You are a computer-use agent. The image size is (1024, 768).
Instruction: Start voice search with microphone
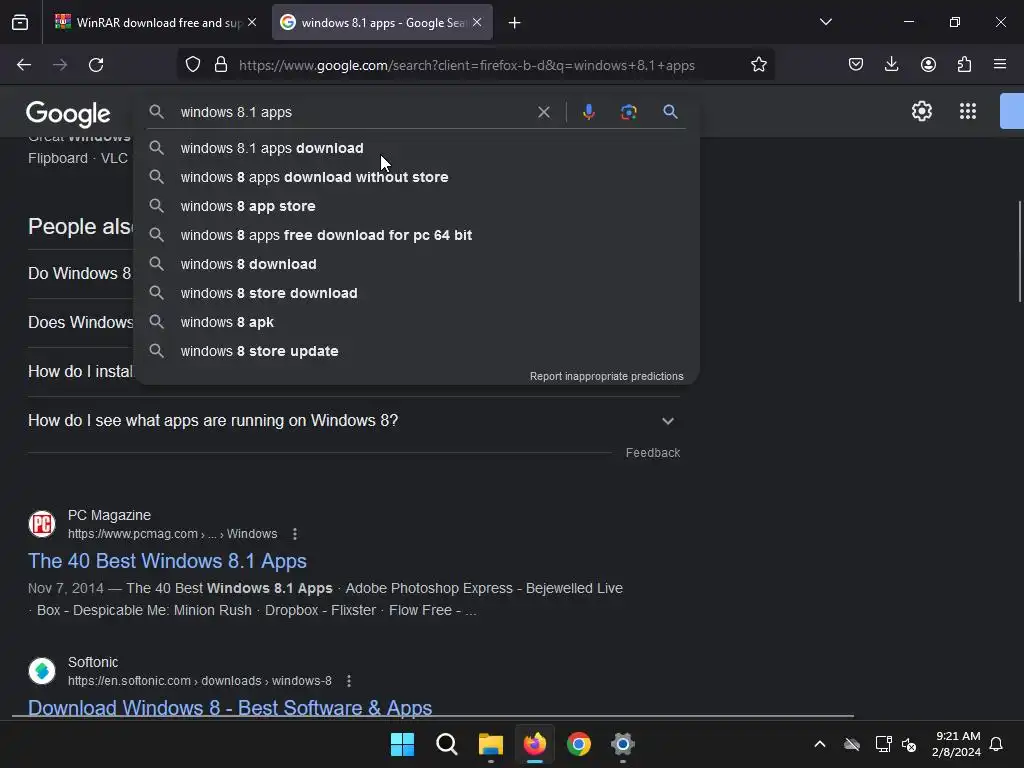coord(588,112)
